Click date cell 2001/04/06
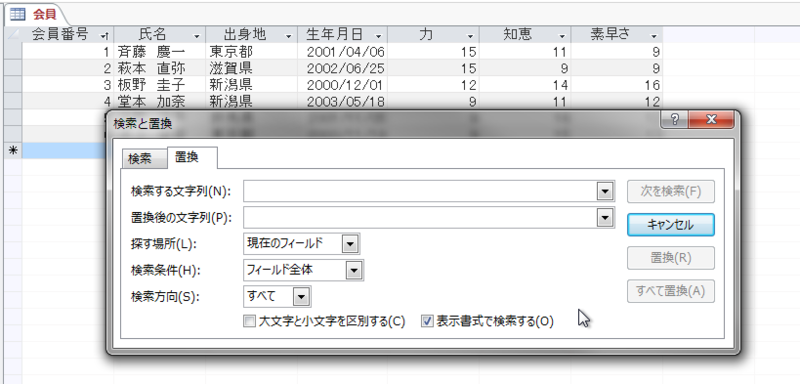The height and width of the screenshot is (384, 800). coord(342,52)
